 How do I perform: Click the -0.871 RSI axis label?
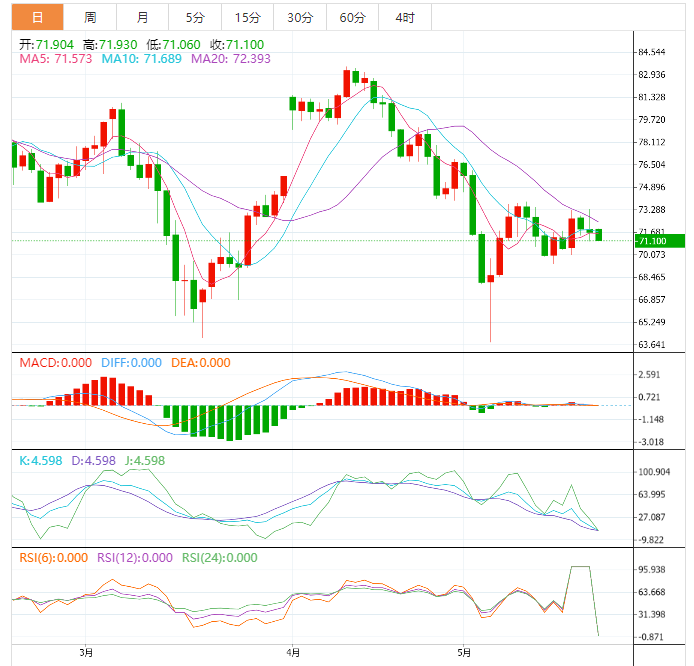pyautogui.click(x=650, y=637)
